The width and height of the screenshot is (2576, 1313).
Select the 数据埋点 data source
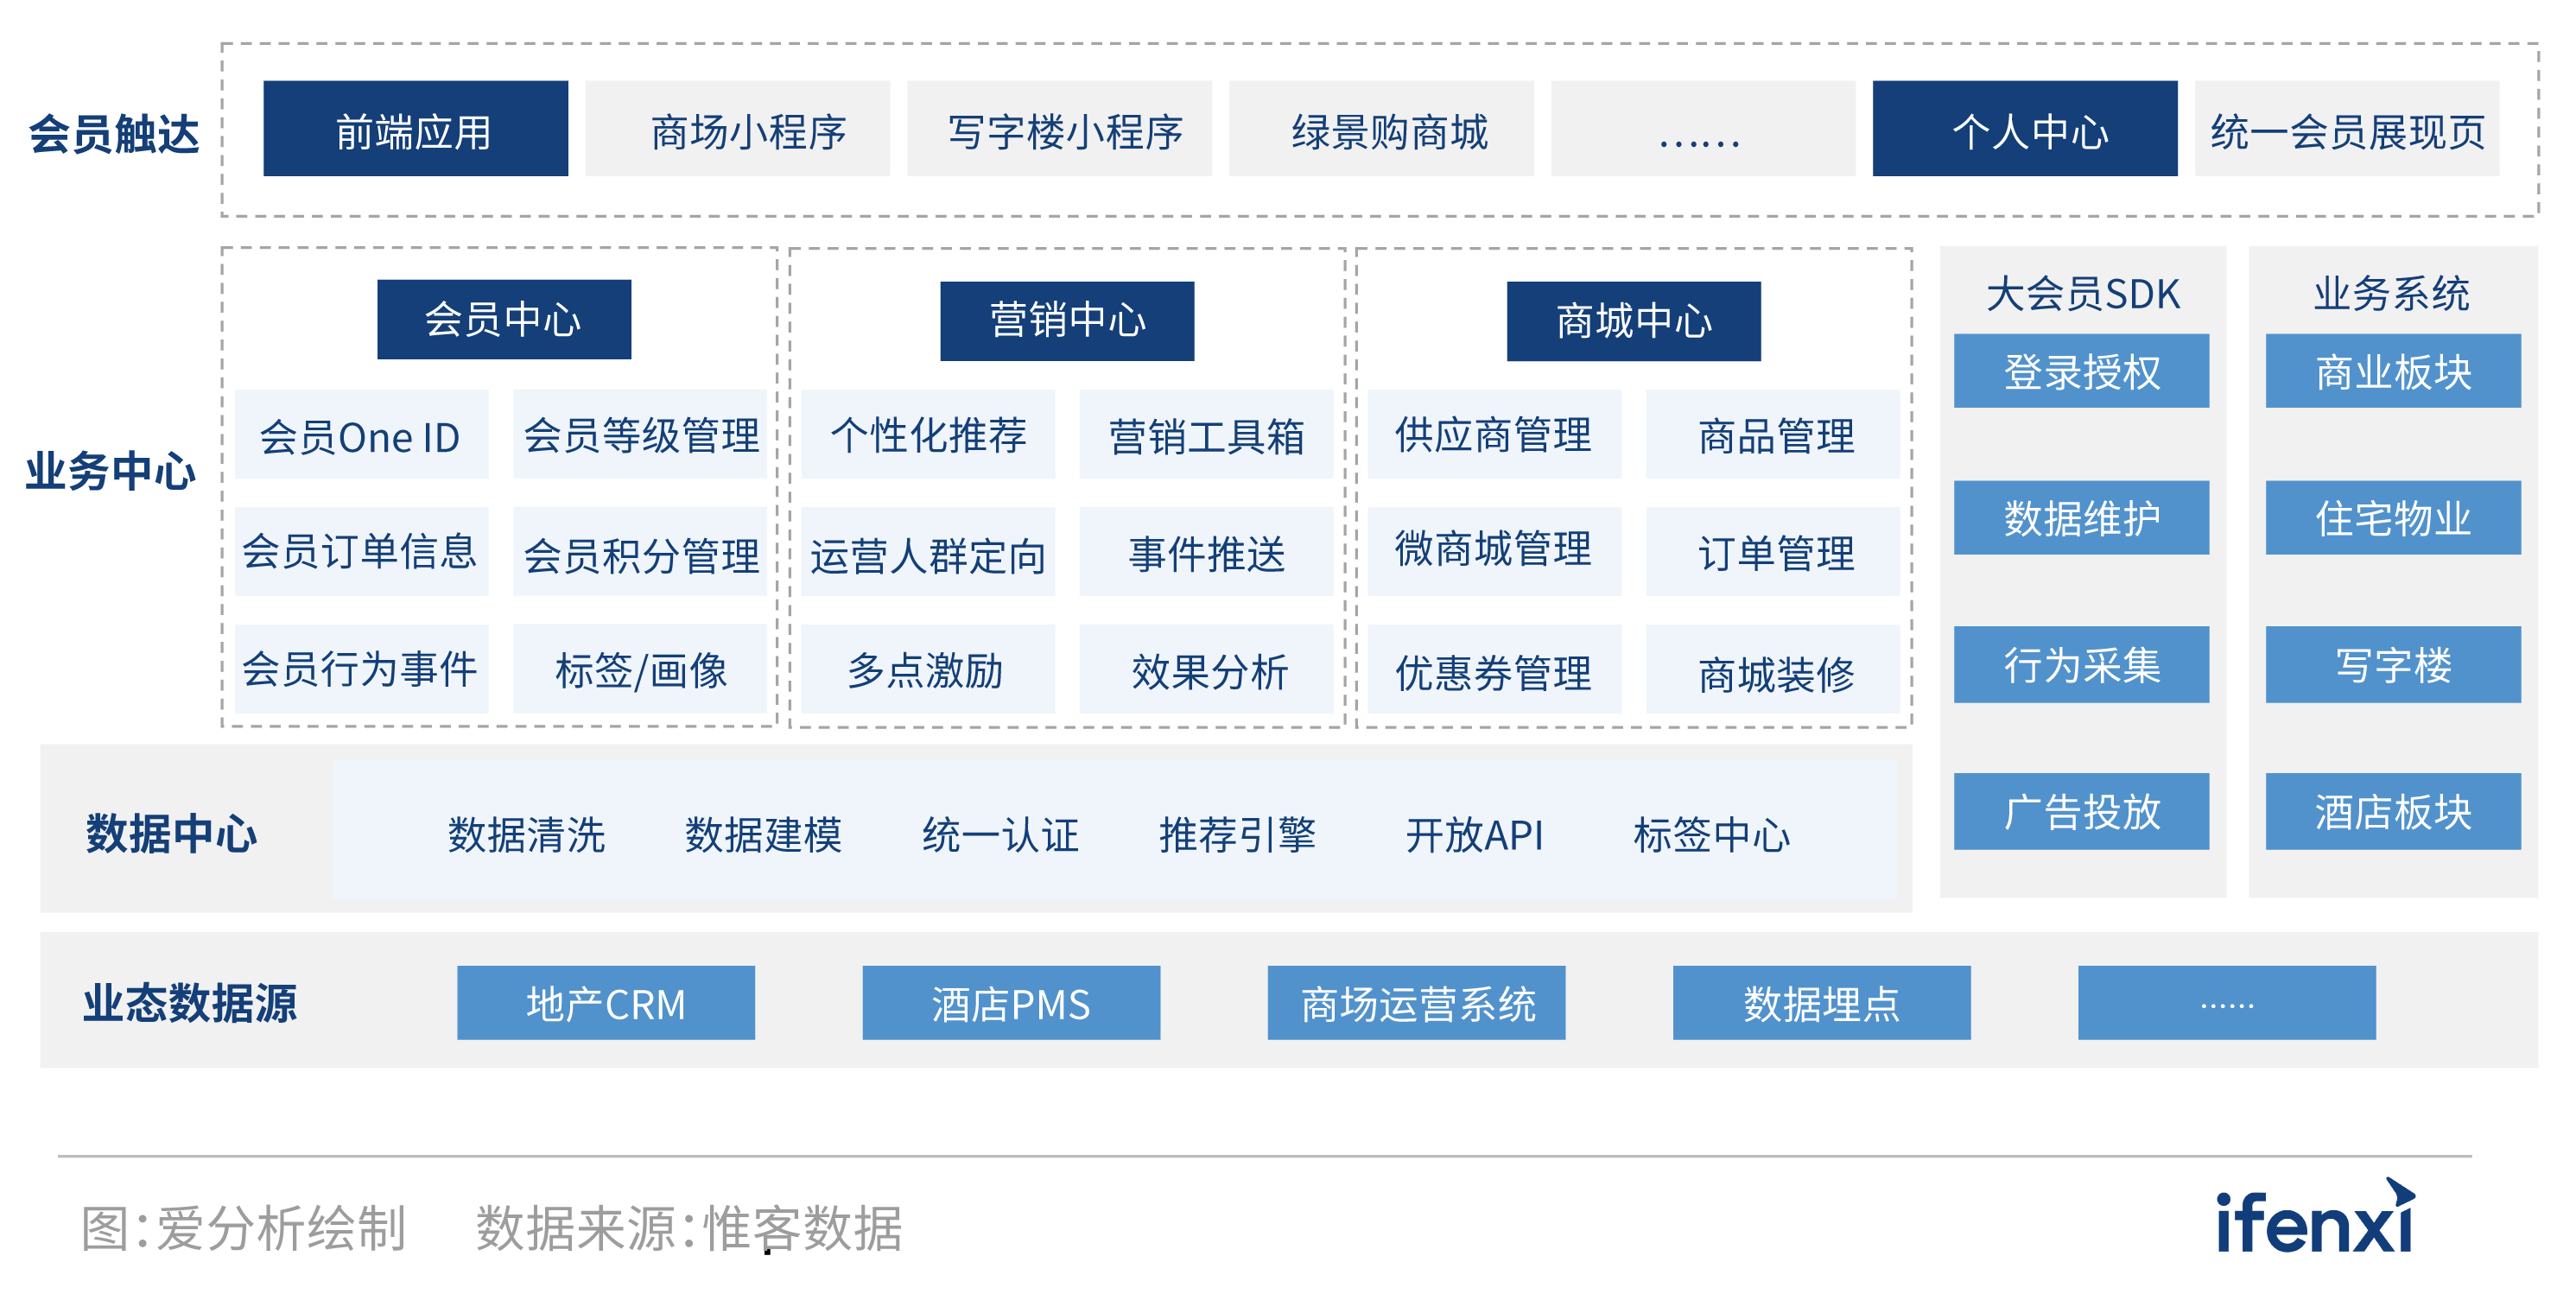coord(1820,1003)
